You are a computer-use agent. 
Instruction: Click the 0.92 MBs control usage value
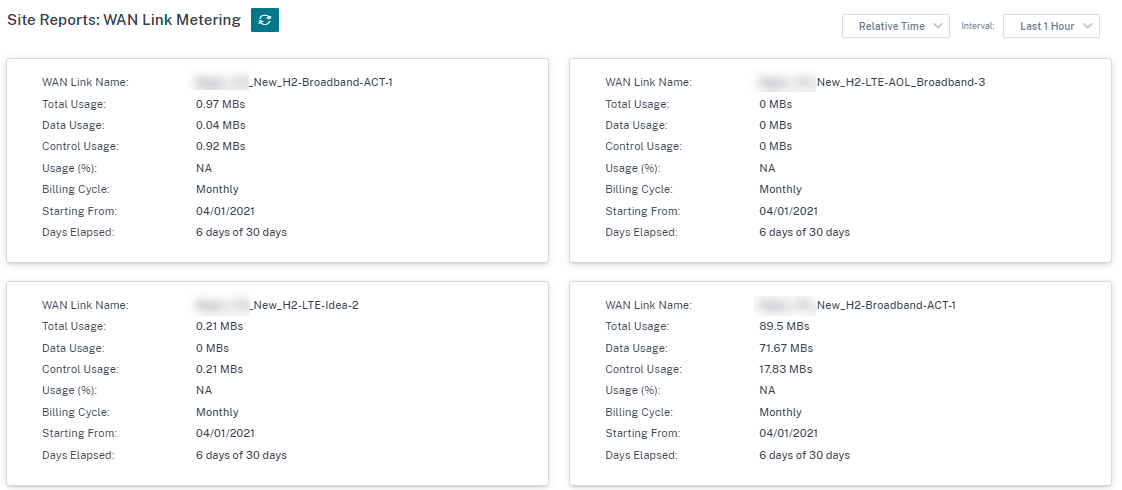coord(220,146)
